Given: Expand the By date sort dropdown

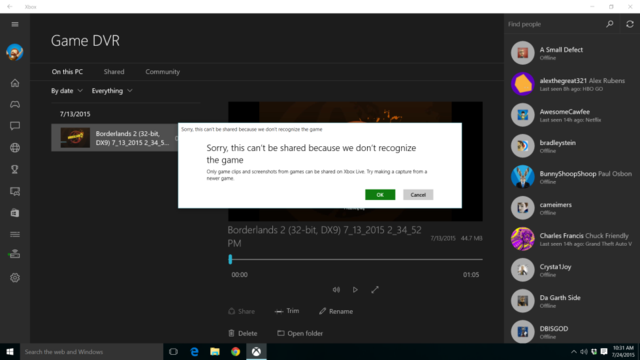Looking at the screenshot, I should [67, 91].
